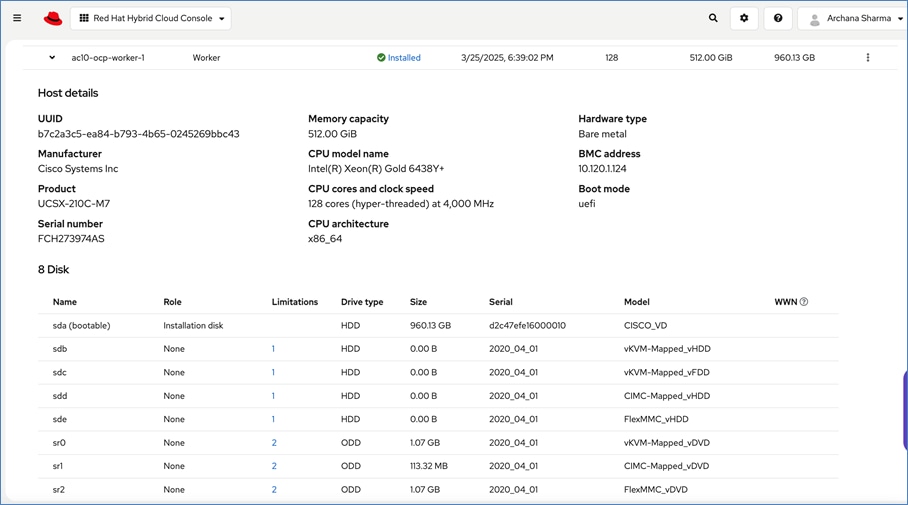Viewport: 908px width, 505px height.
Task: Click the Size column header
Action: point(419,302)
